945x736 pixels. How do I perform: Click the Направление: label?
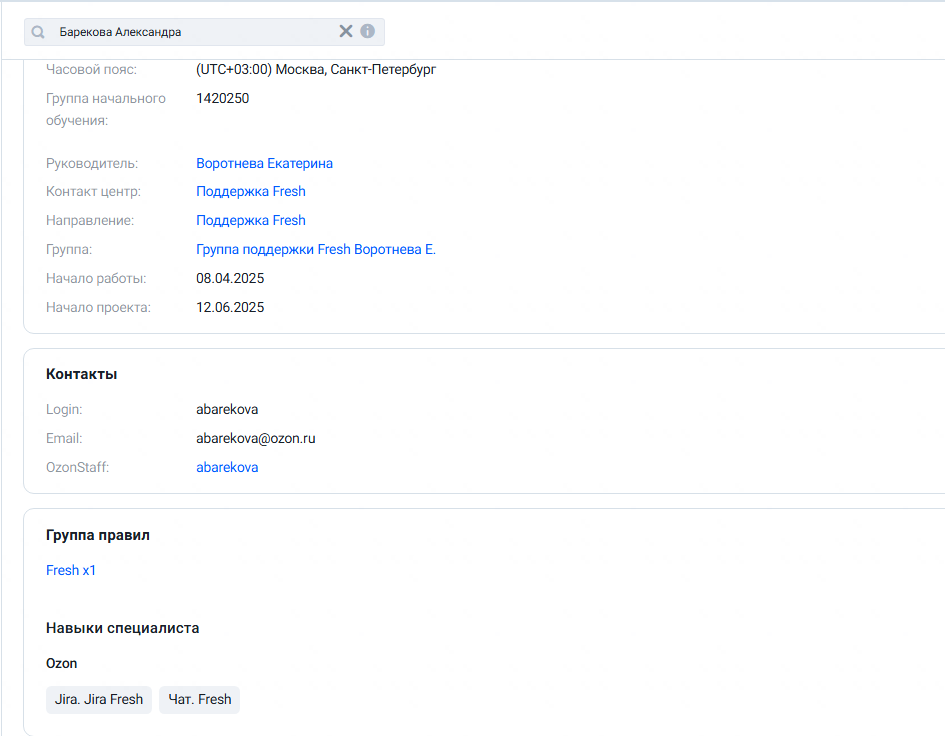(90, 221)
